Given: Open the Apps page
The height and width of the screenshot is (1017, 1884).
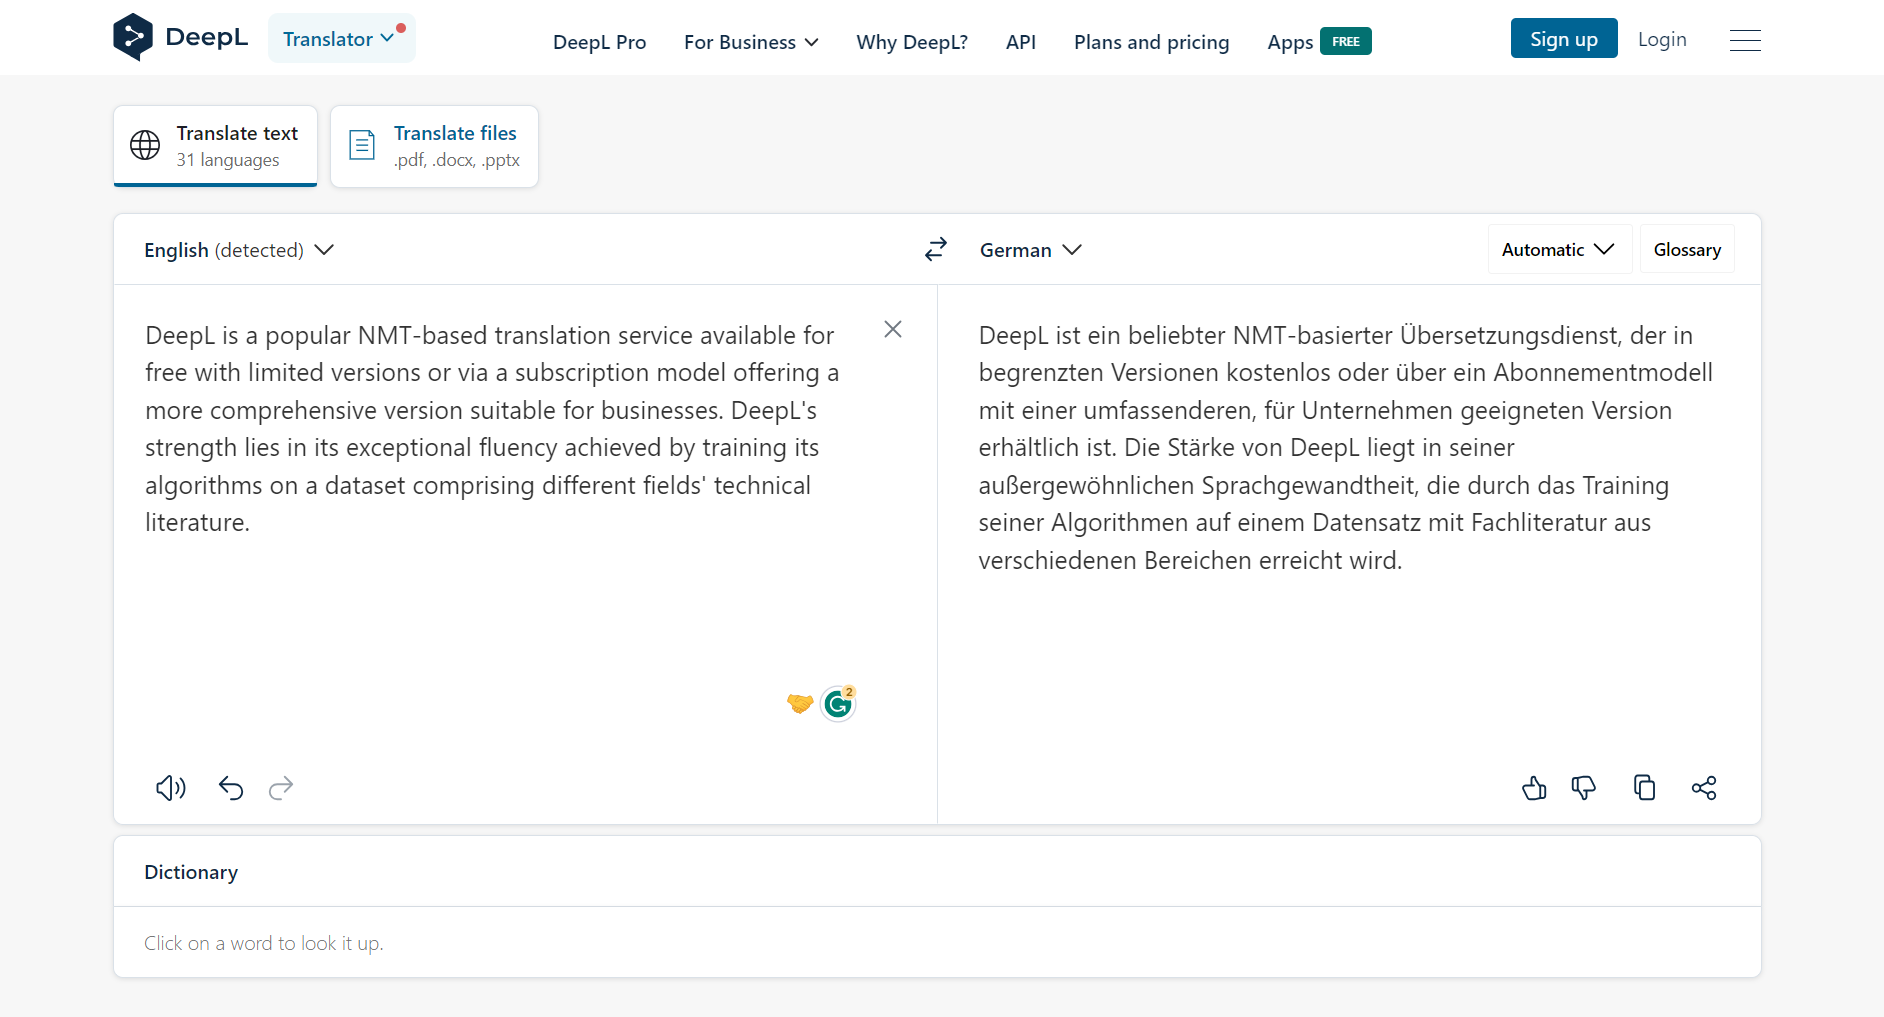Looking at the screenshot, I should click(1290, 42).
